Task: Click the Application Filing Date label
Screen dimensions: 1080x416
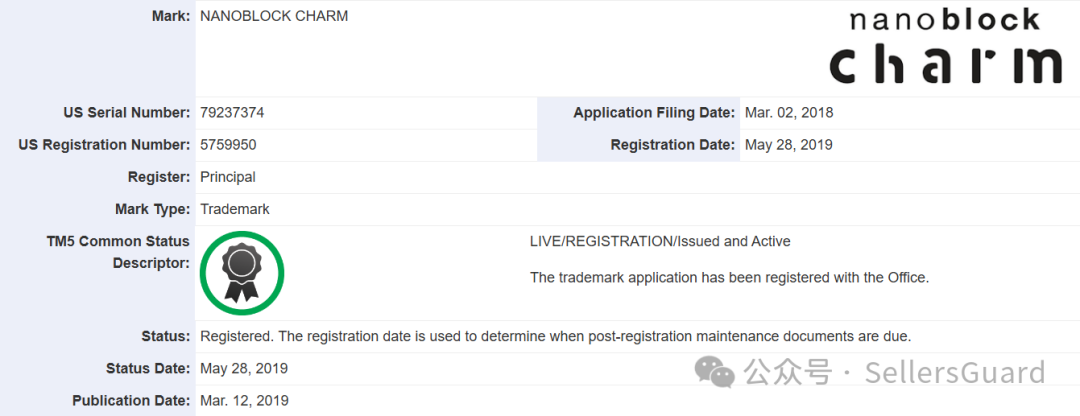Action: pyautogui.click(x=654, y=113)
